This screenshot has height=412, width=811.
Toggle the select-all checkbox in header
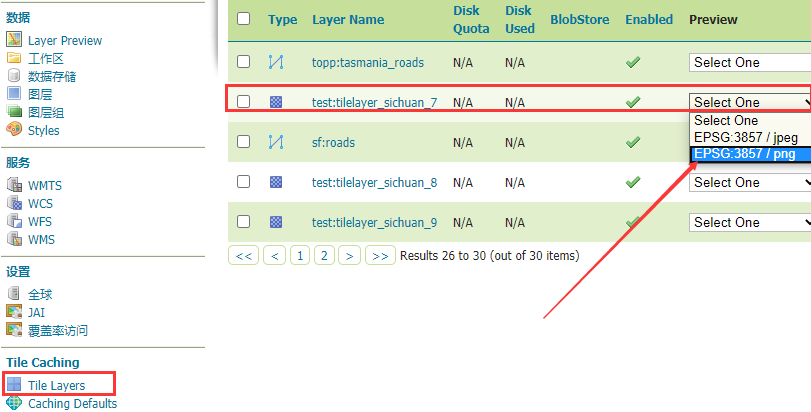(x=244, y=19)
